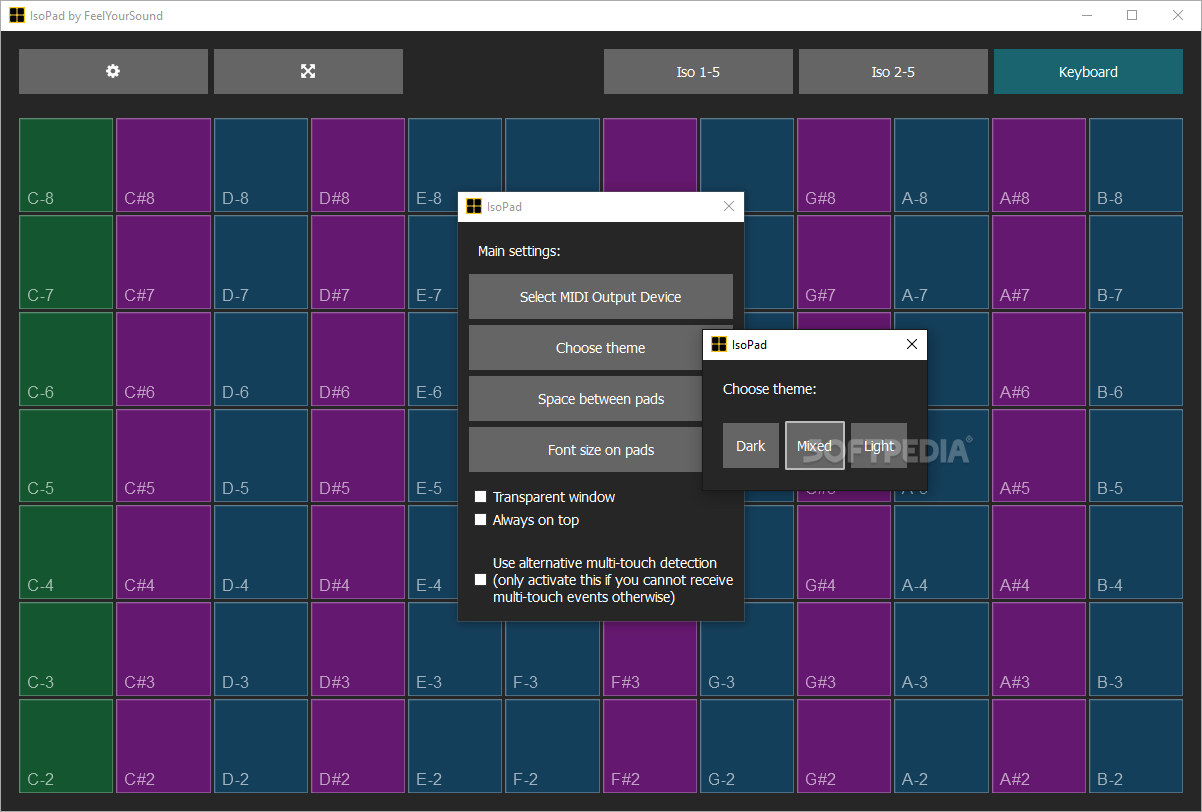Tap the A#3 pad

pyautogui.click(x=1038, y=650)
